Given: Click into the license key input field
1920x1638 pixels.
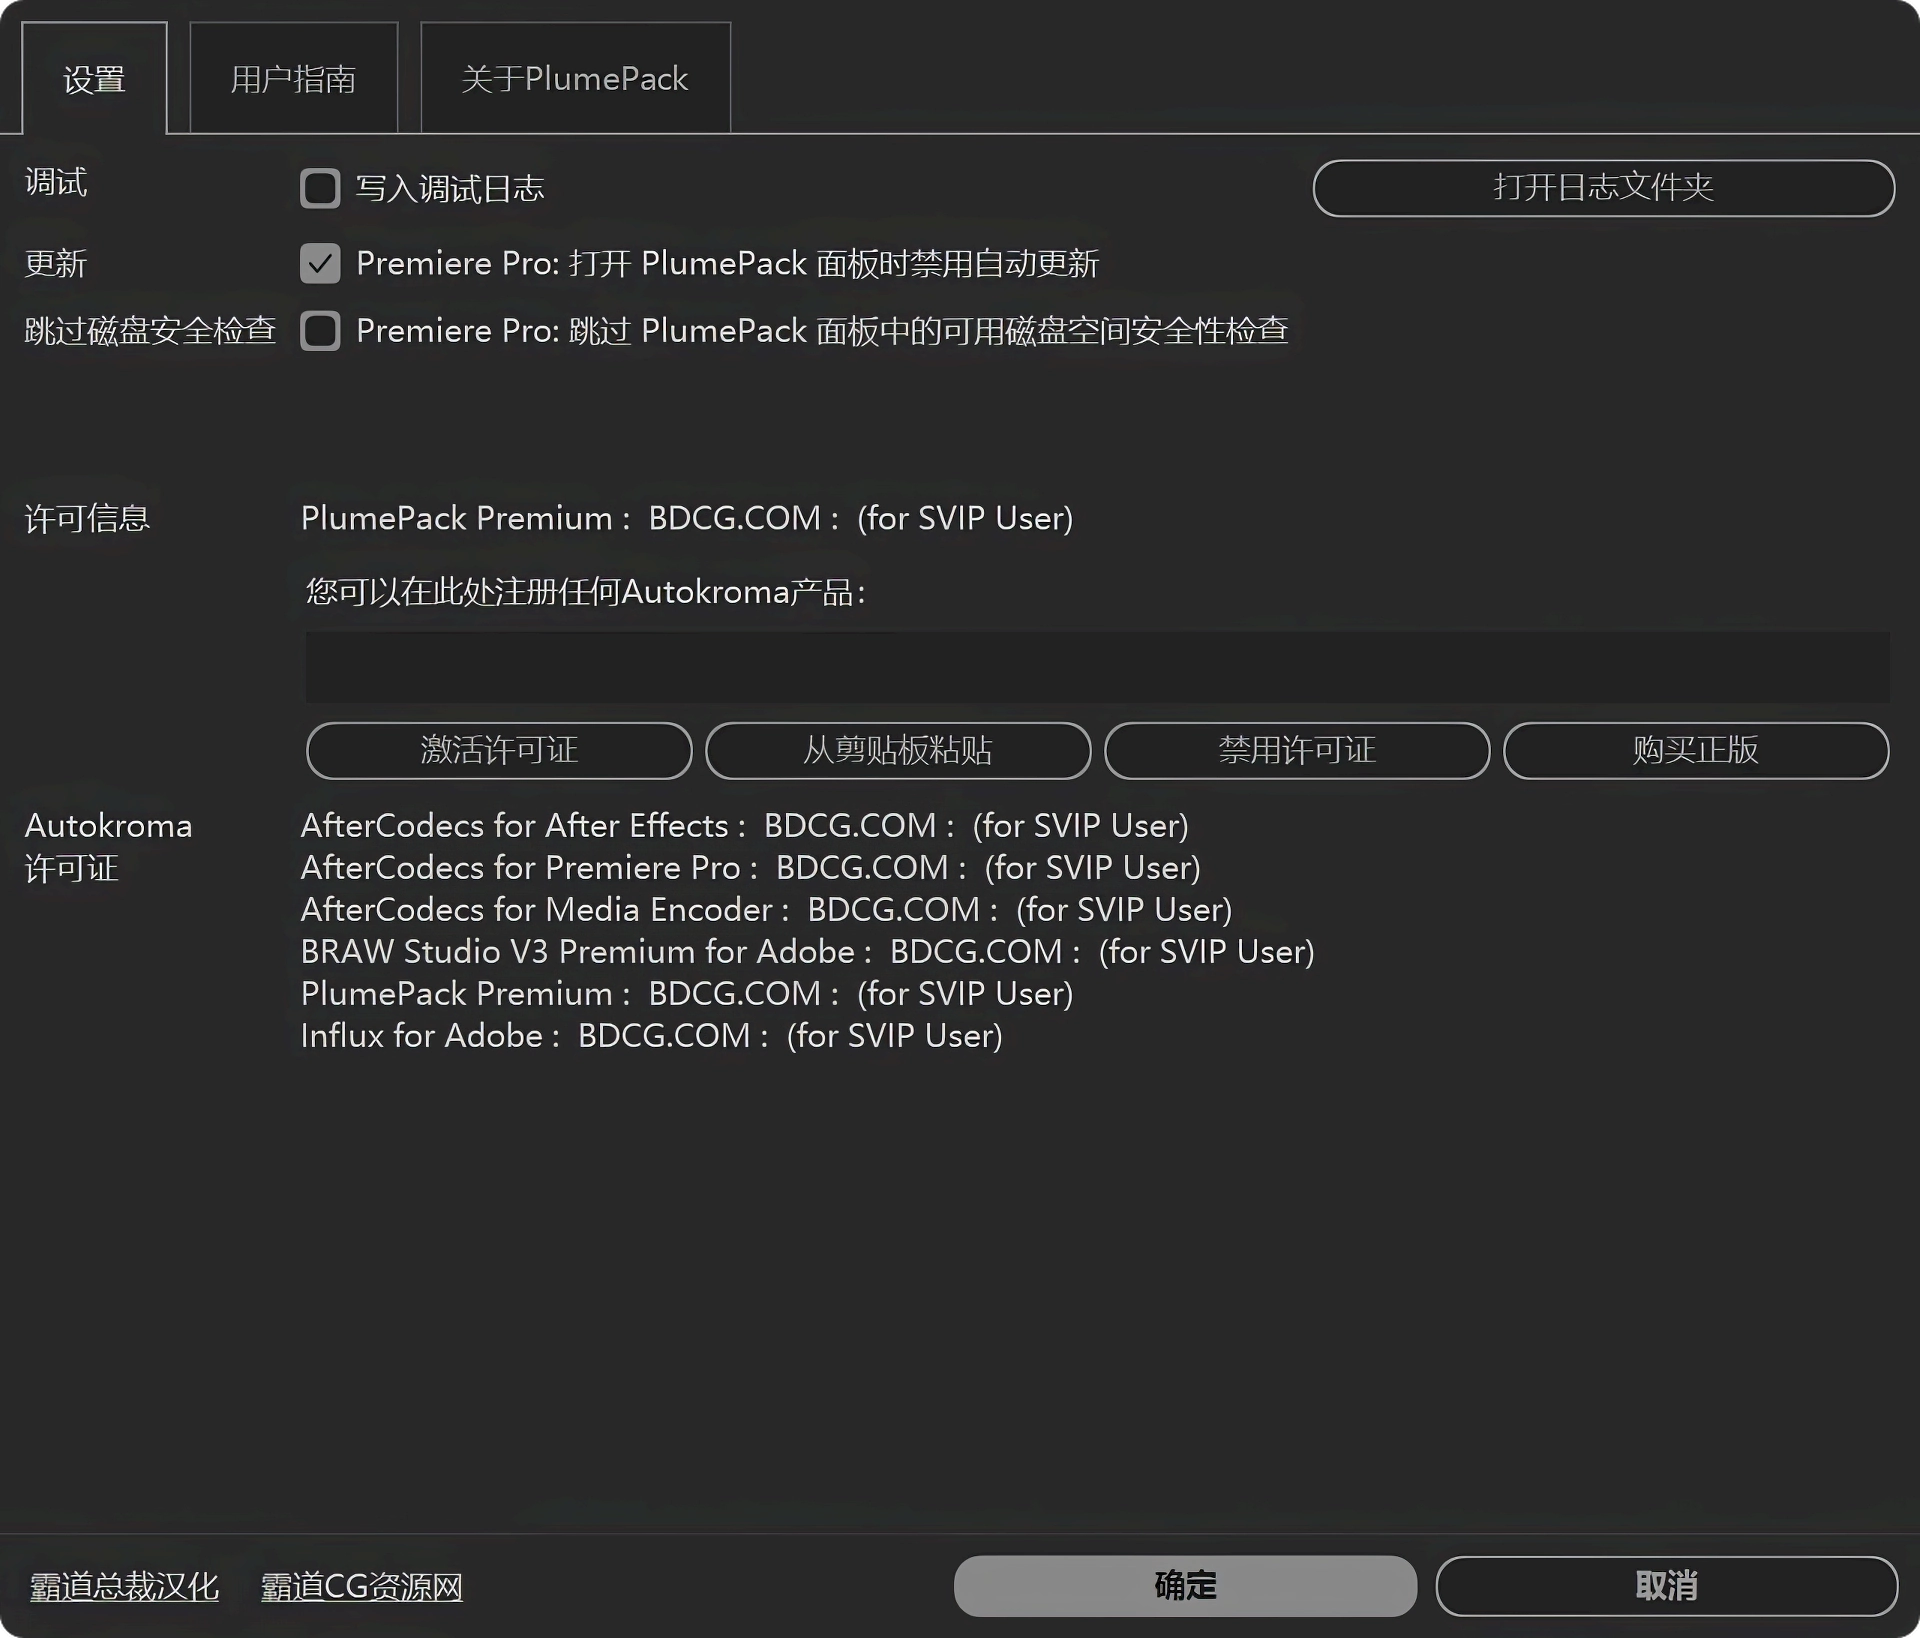Looking at the screenshot, I should click(x=1097, y=666).
